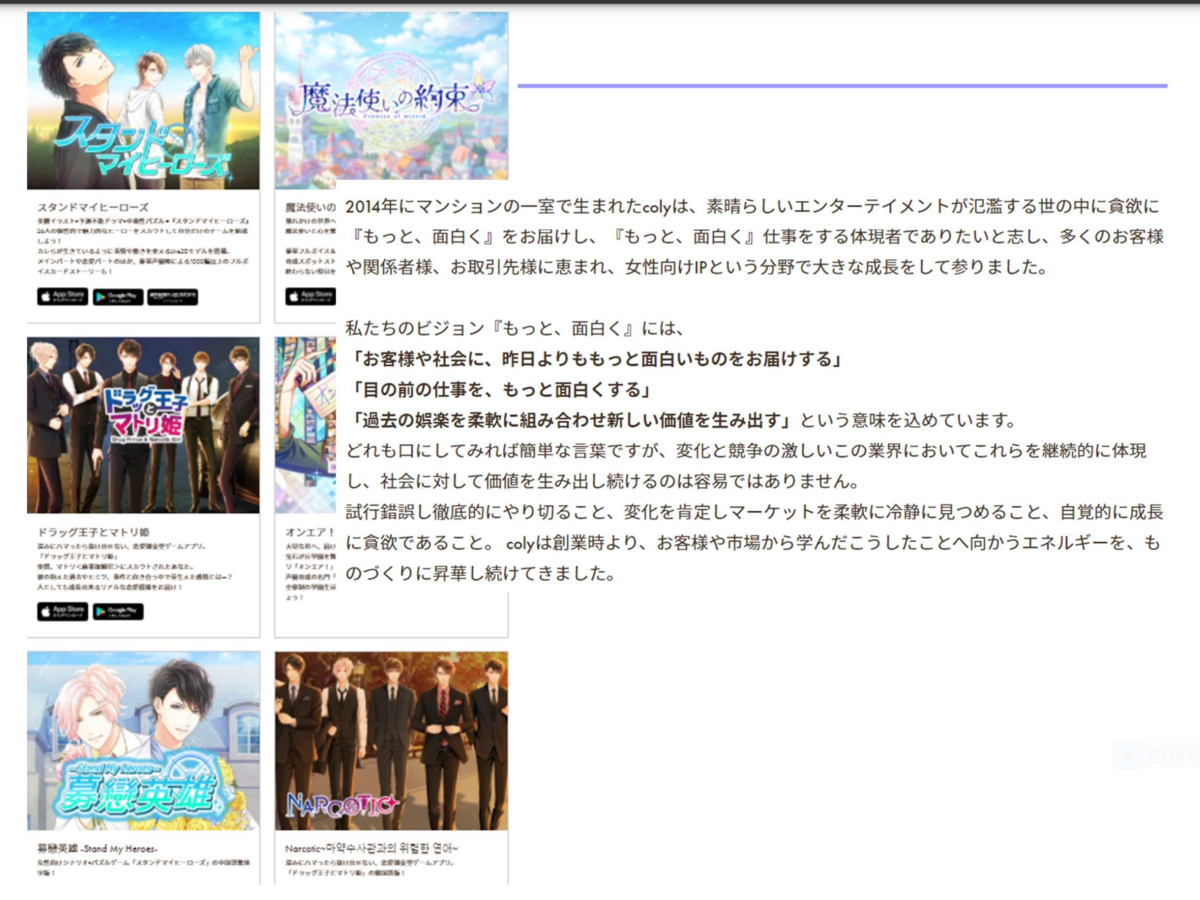Open App Store badge under スタンドマイヒーローズ
Viewport: 1200px width, 900px height.
coord(62,297)
